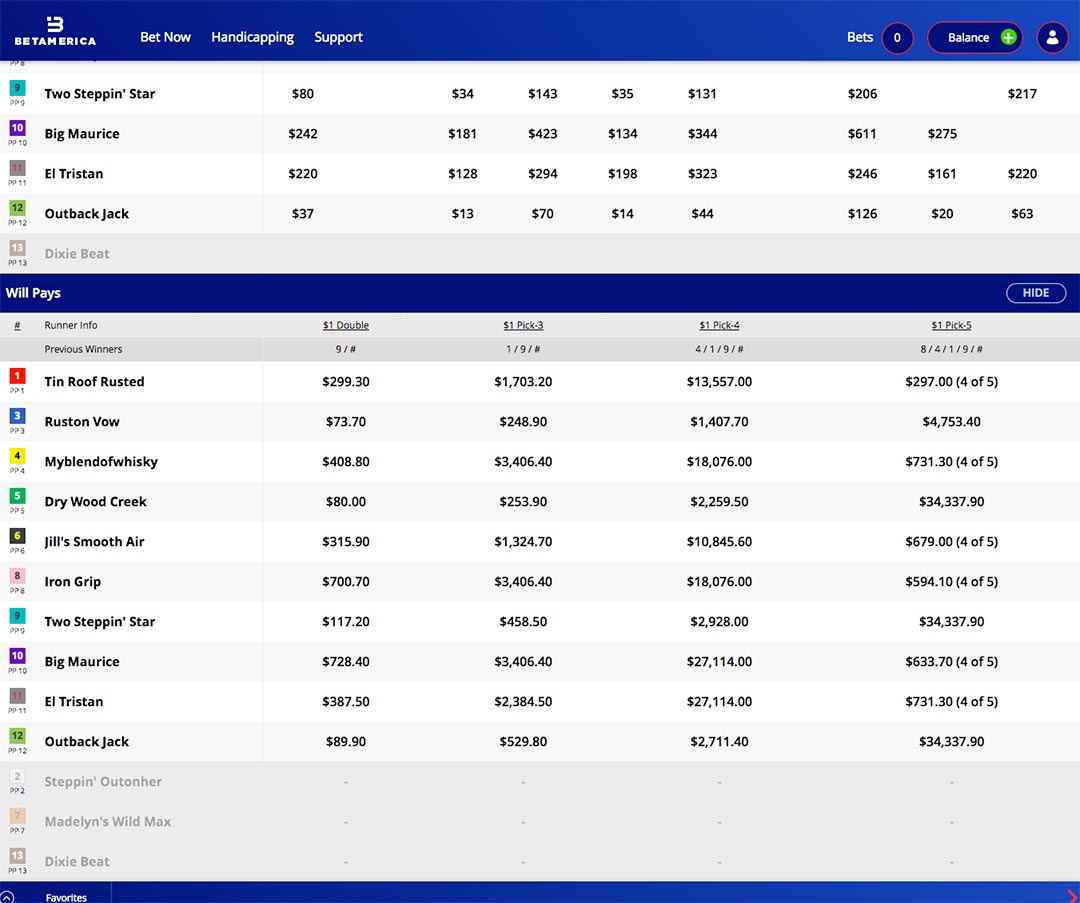Click the blue number 3 badge for Ruston Vow
Screen dimensions: 1080x903
(17, 417)
